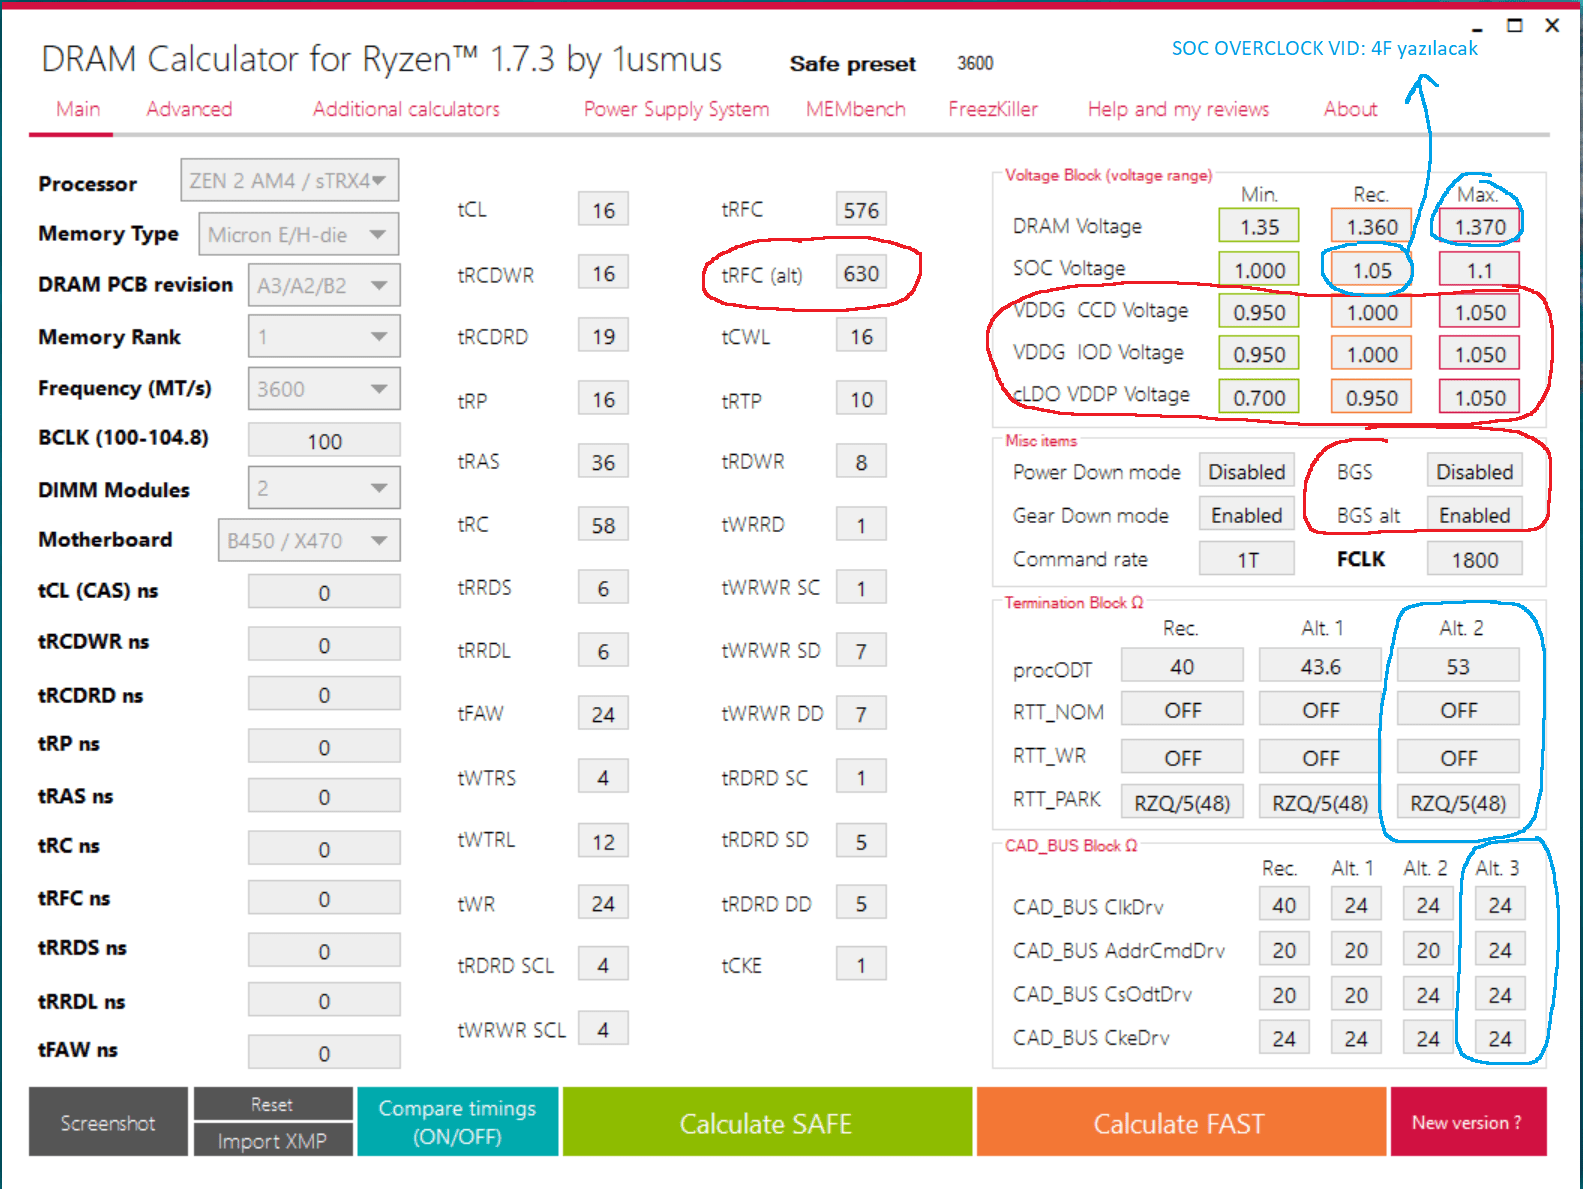Open the DIMM Modules dropdown
Viewport: 1583px width, 1189px height.
[x=324, y=488]
